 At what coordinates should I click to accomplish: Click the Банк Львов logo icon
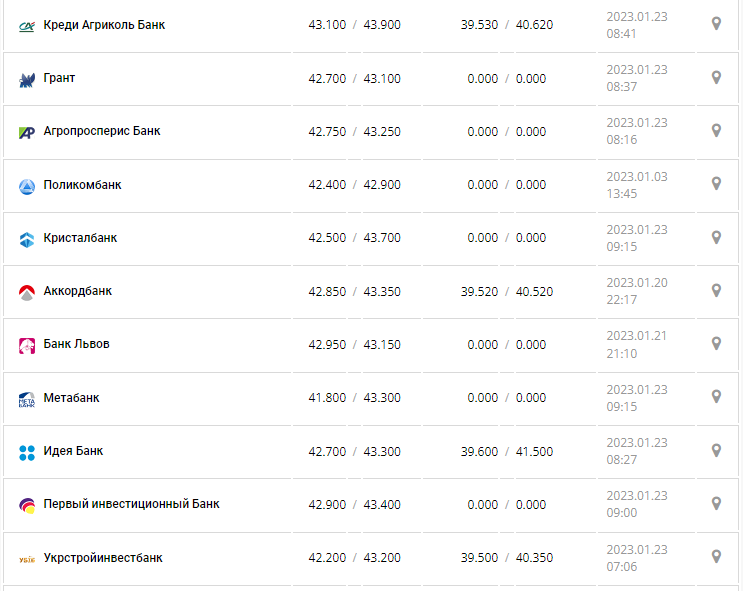click(27, 345)
